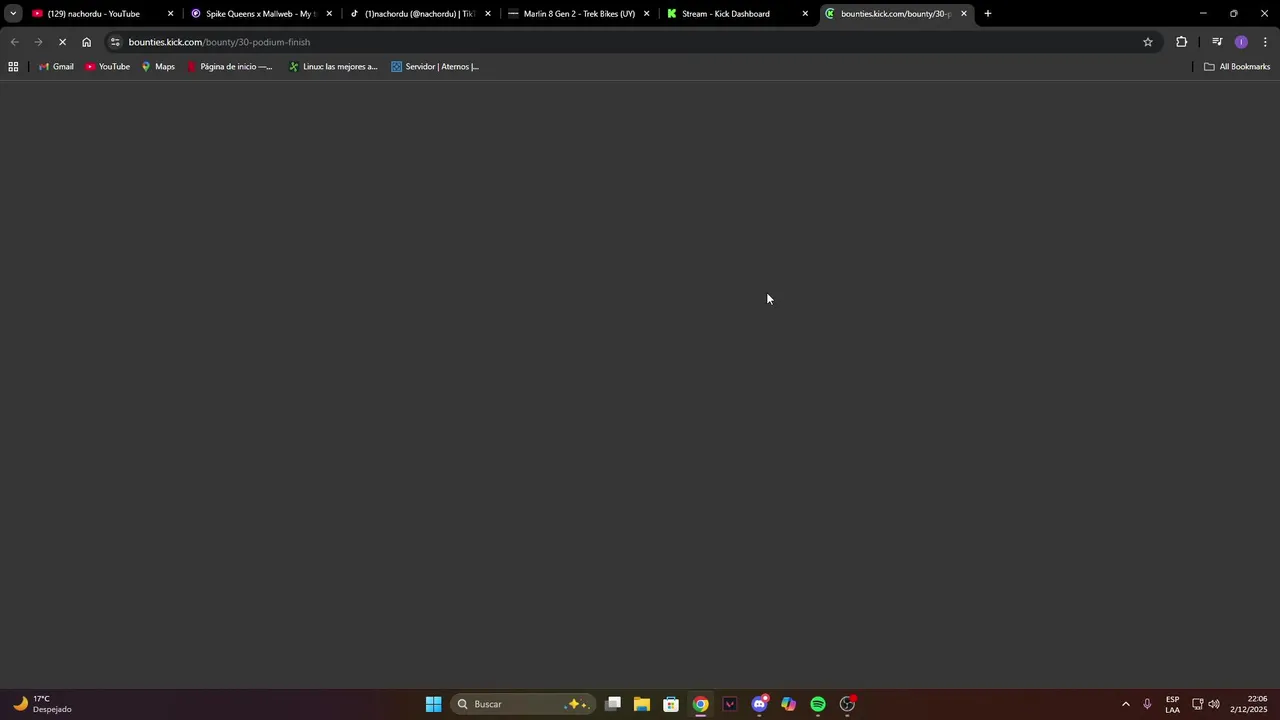Open the Chrome extensions puzzle icon
The width and height of the screenshot is (1280, 720).
(x=1182, y=42)
